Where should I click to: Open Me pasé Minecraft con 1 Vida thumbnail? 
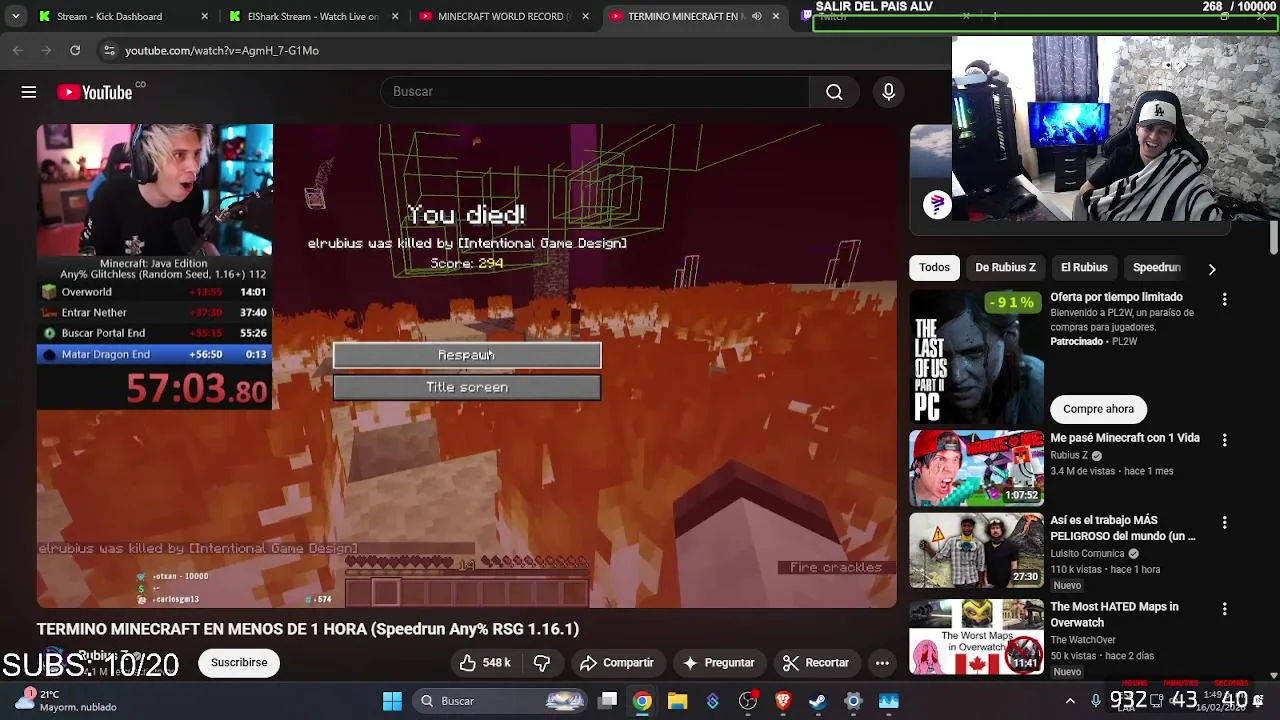(x=976, y=468)
